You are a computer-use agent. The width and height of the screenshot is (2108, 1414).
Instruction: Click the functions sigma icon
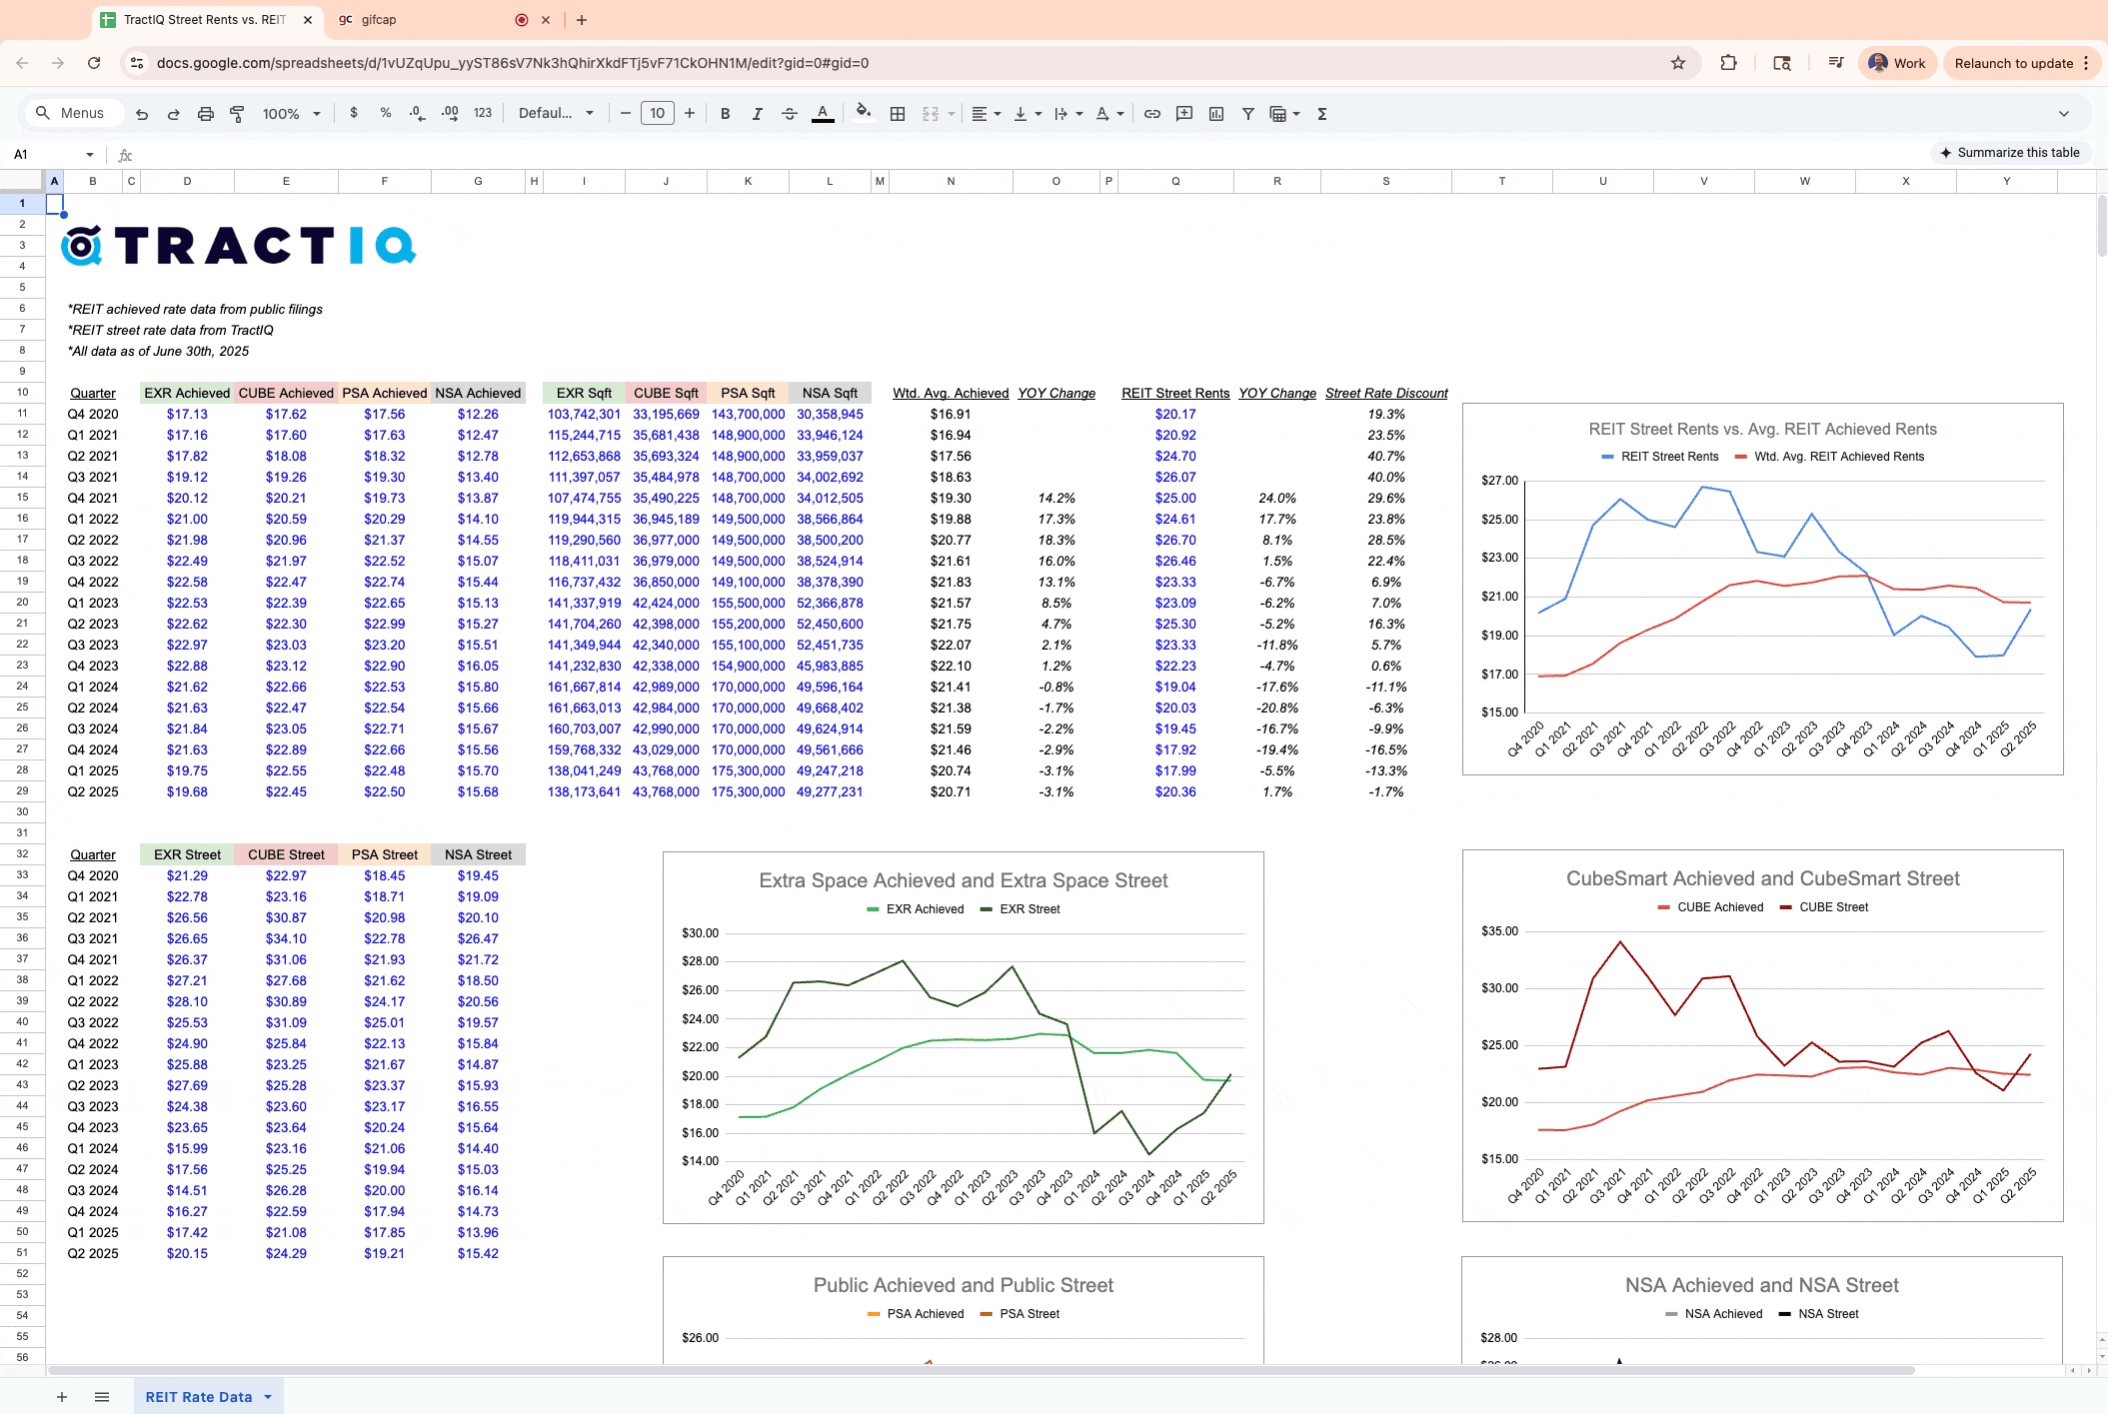point(1322,114)
